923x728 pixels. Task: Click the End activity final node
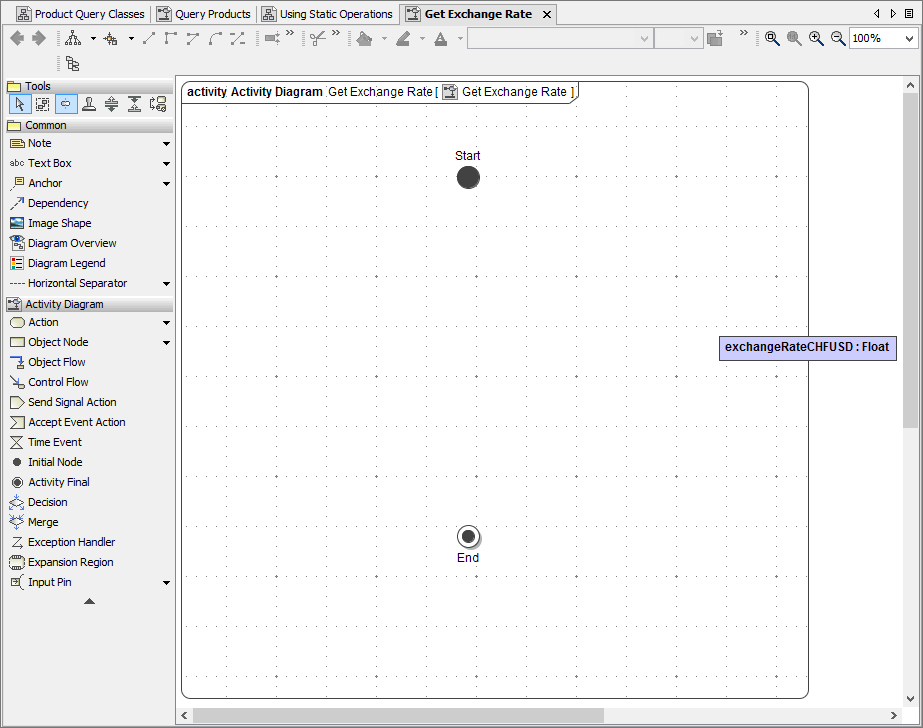pos(468,536)
